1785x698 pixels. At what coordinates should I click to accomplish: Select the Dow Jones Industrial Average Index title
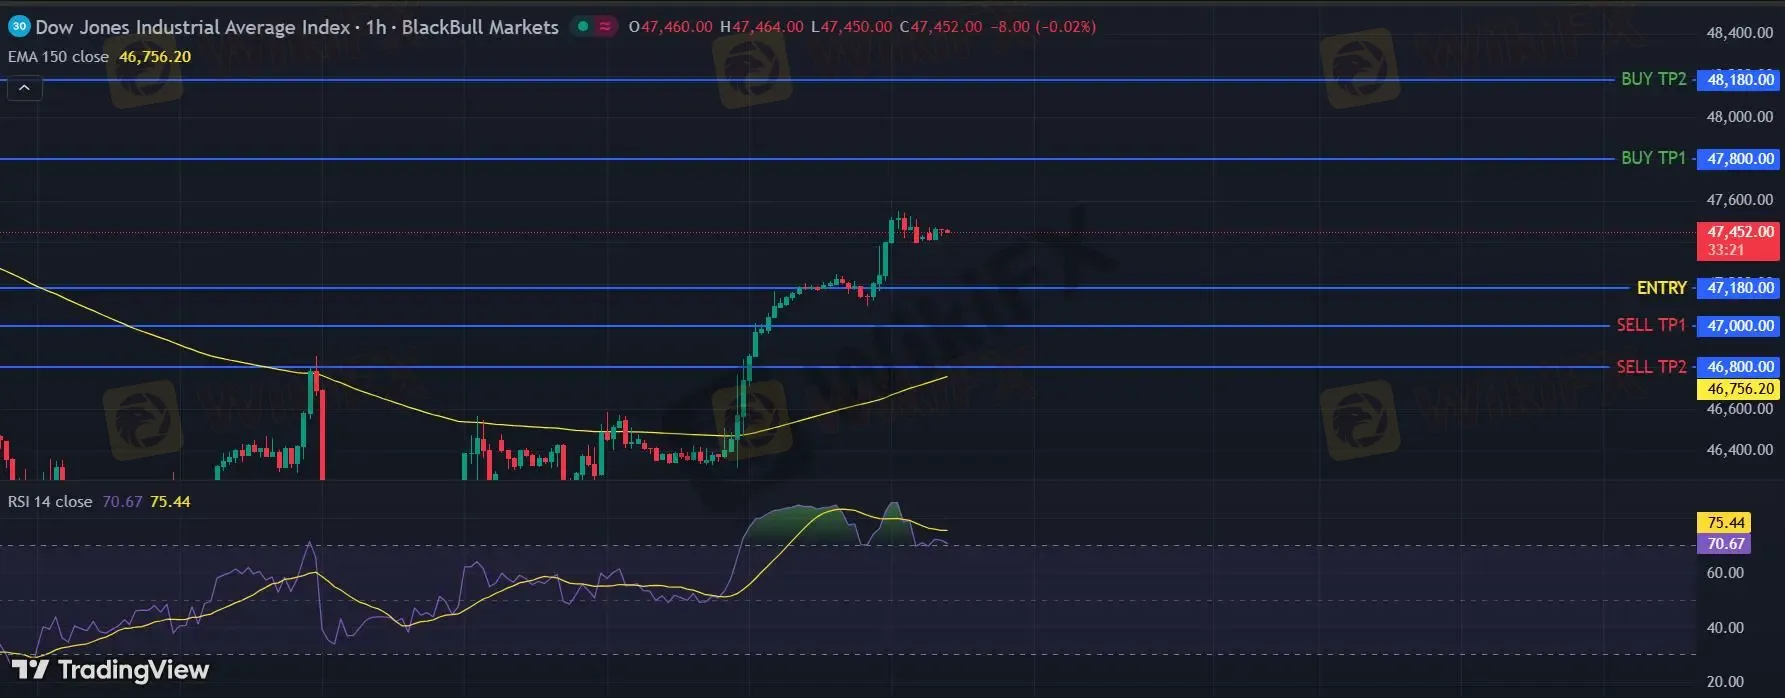click(x=192, y=27)
